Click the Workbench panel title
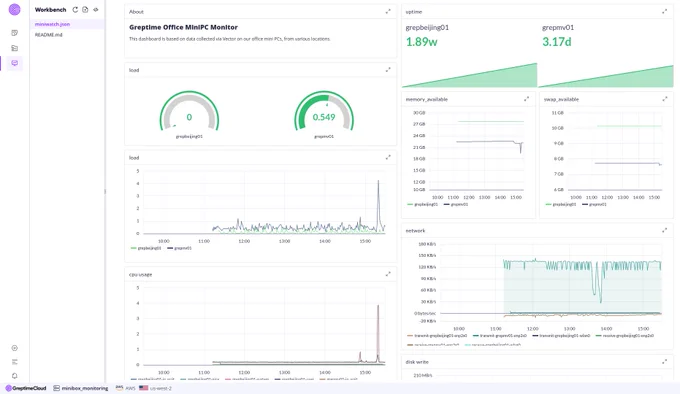The width and height of the screenshot is (680, 394). [50, 10]
